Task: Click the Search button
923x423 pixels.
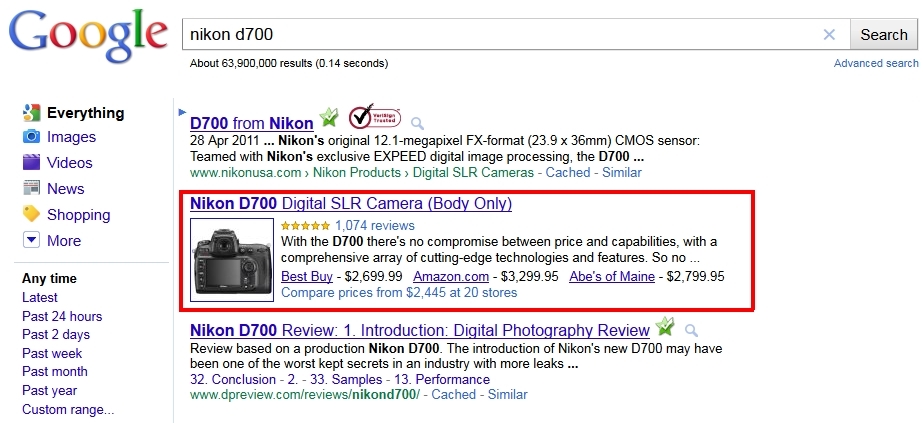Action: [883, 35]
